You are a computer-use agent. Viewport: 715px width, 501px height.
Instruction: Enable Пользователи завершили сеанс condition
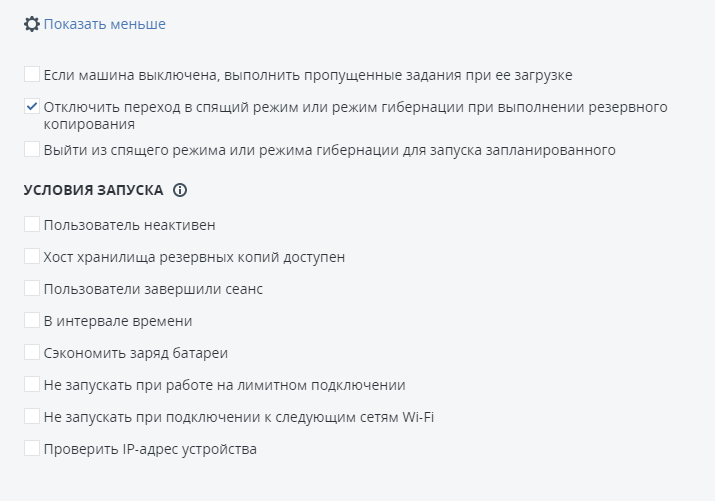point(32,289)
